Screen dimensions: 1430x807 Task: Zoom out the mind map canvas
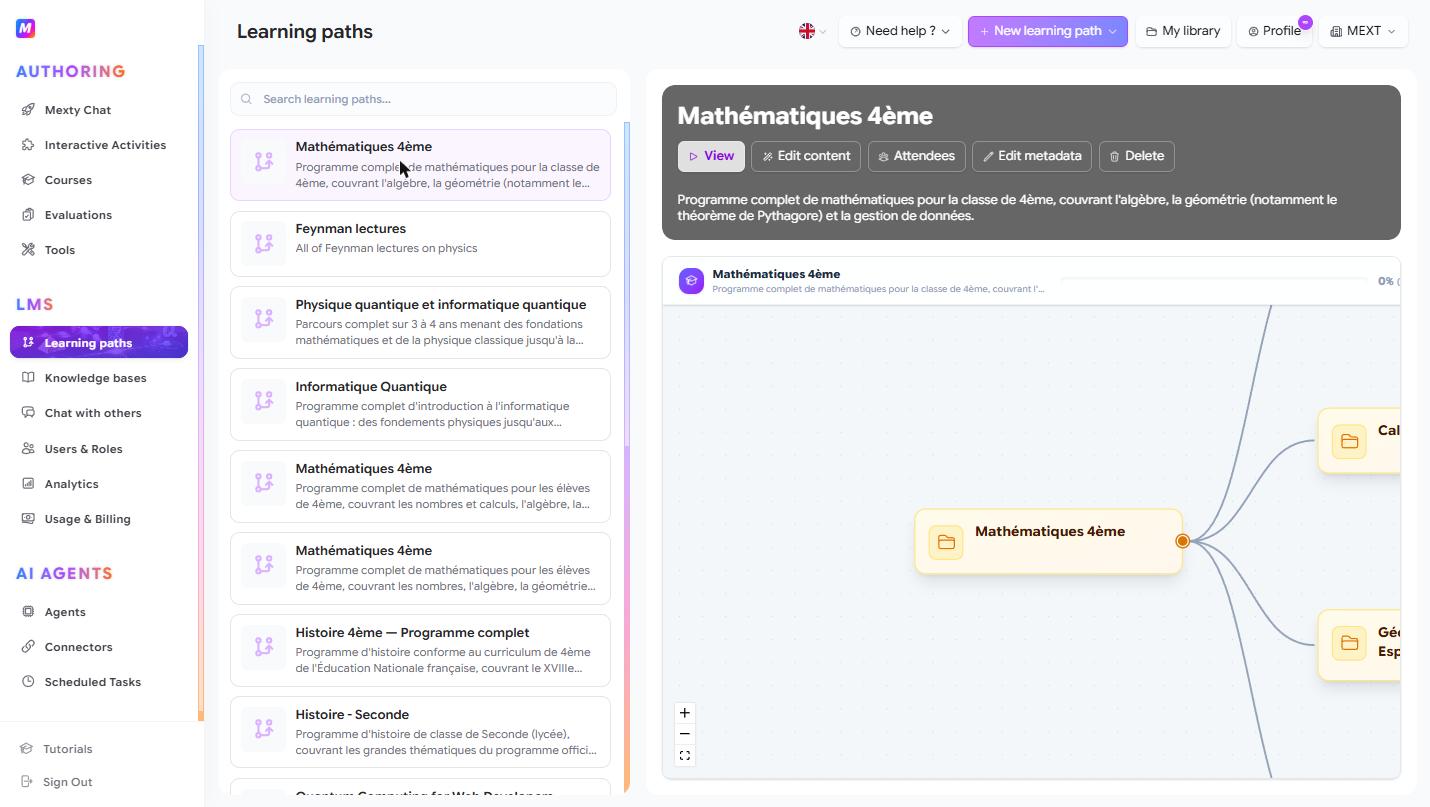click(x=685, y=734)
